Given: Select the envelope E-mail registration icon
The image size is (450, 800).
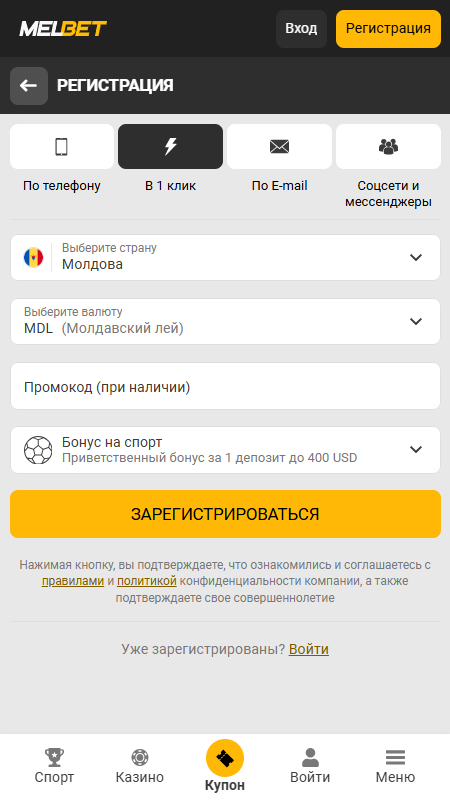Looking at the screenshot, I should [279, 146].
